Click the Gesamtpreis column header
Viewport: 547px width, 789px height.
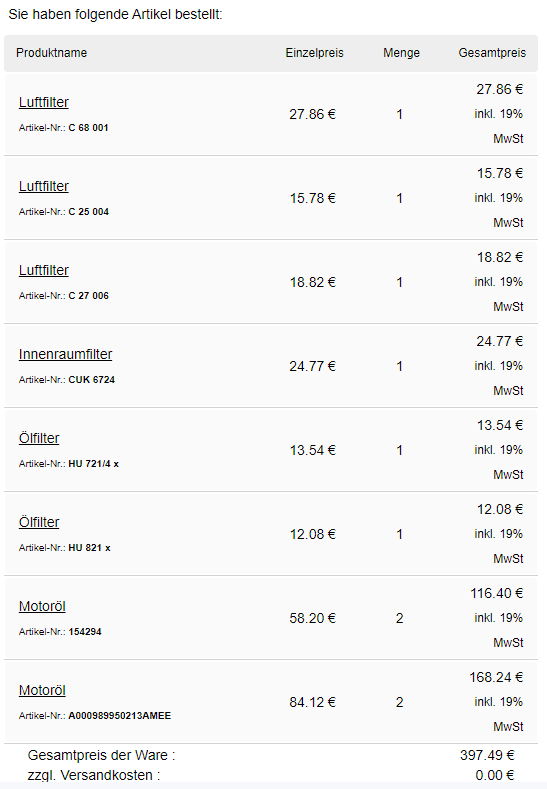coord(492,53)
